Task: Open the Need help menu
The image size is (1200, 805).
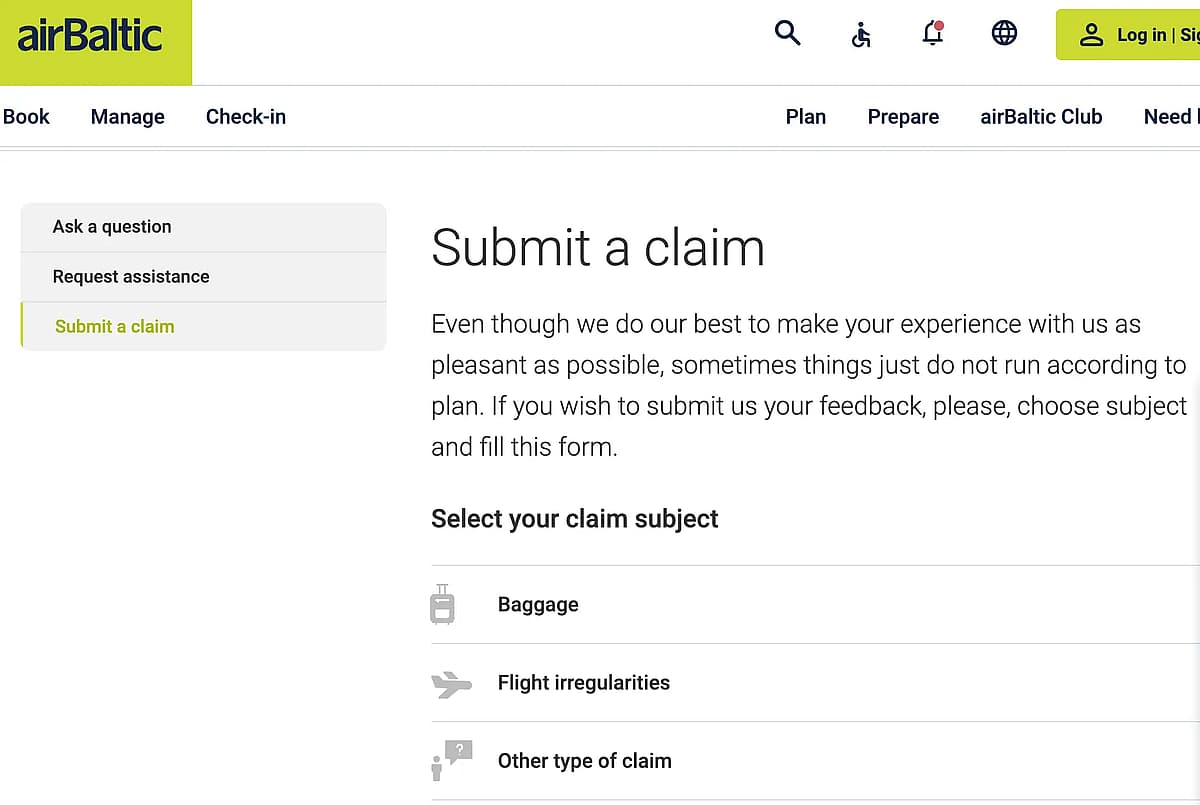Action: click(x=1171, y=117)
